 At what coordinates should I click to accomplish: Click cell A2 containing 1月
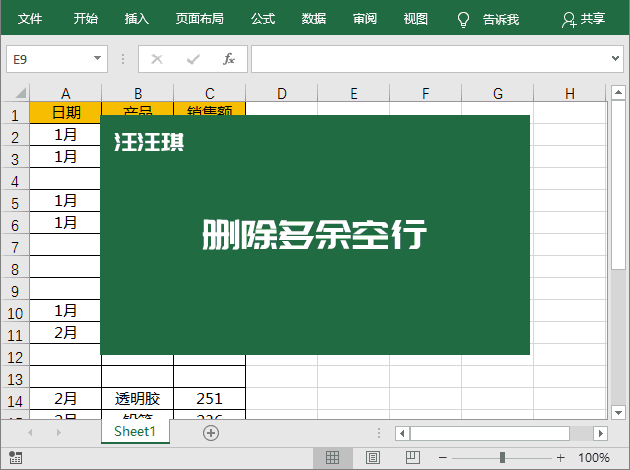tap(65, 135)
